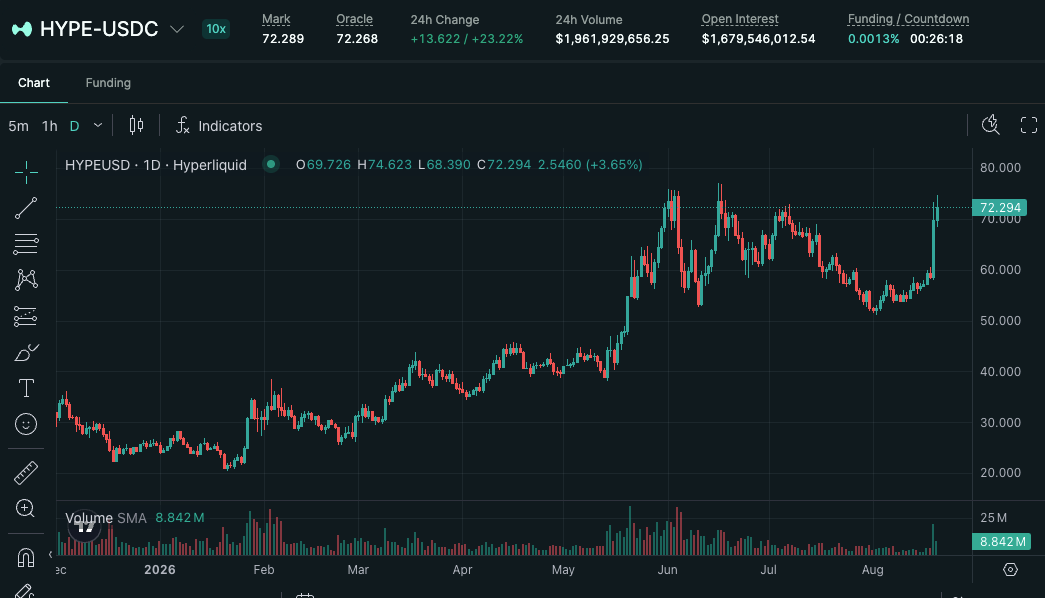Open the quick search icon
The image size is (1045, 598).
[x=991, y=125]
